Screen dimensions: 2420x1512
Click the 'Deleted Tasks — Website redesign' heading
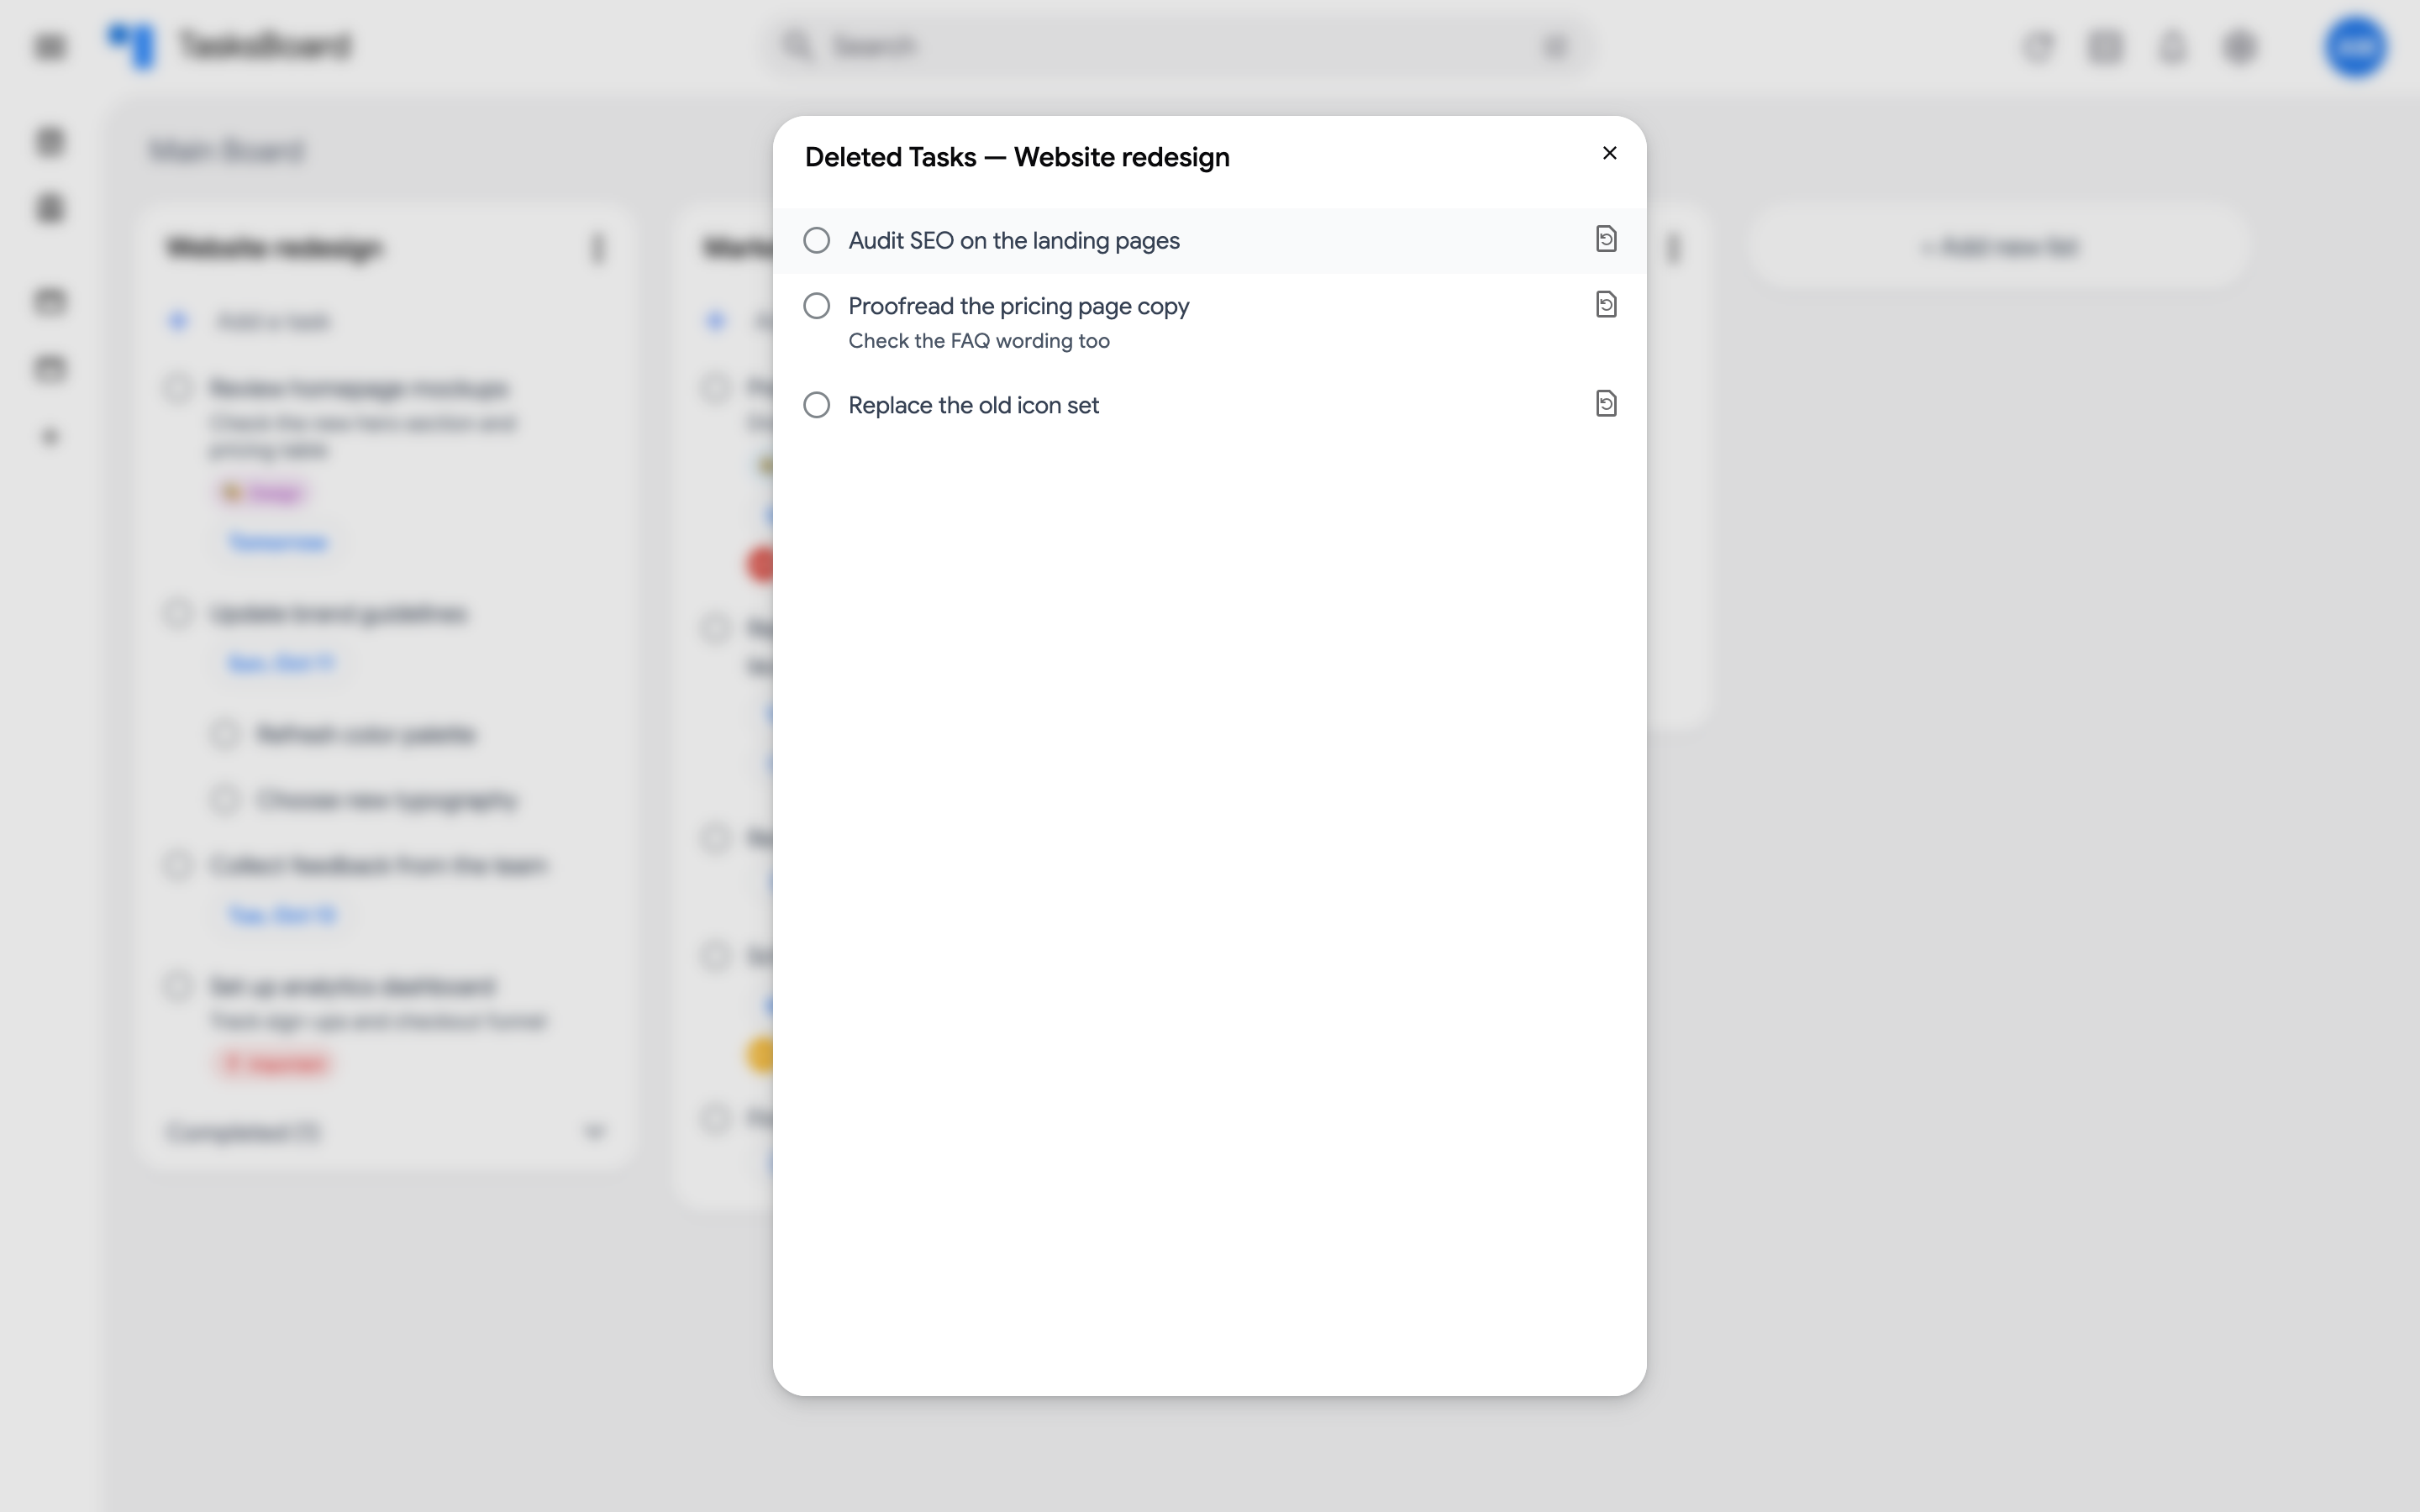point(1017,157)
